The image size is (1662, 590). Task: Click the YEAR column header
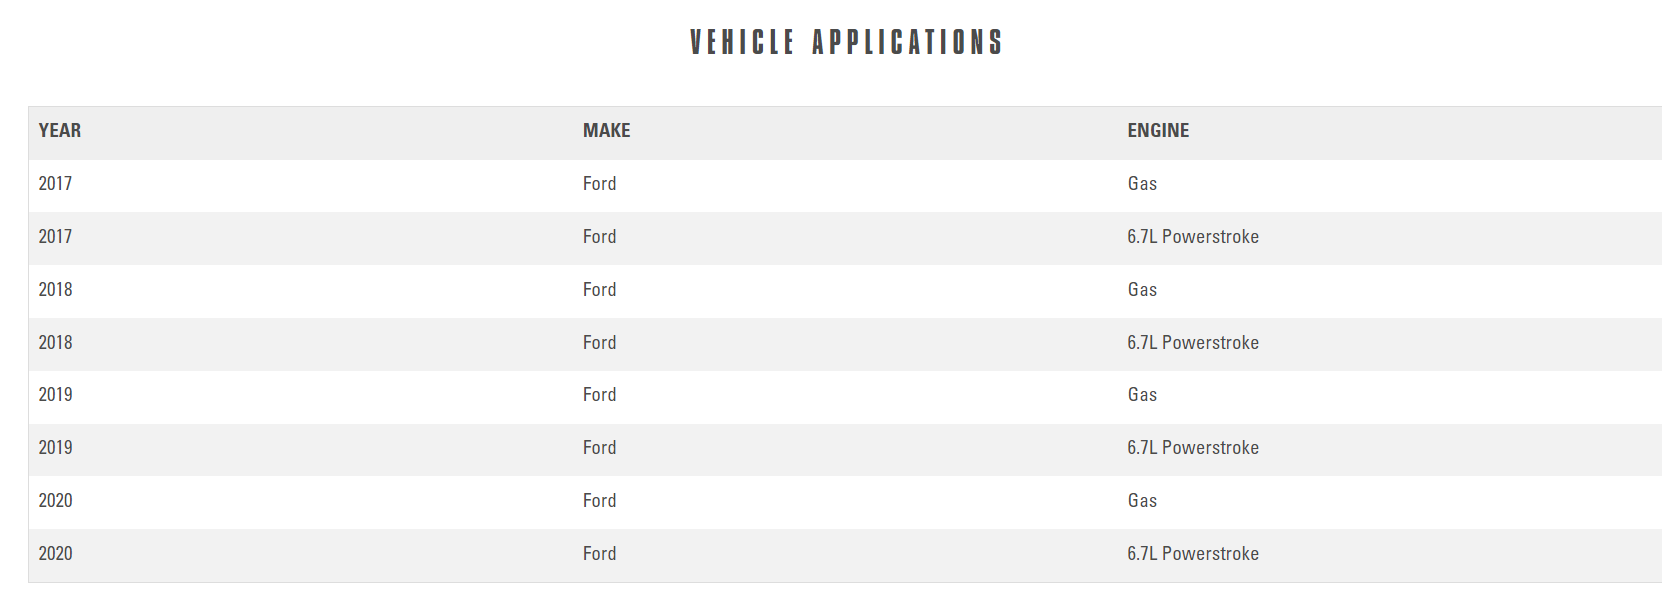(x=60, y=131)
